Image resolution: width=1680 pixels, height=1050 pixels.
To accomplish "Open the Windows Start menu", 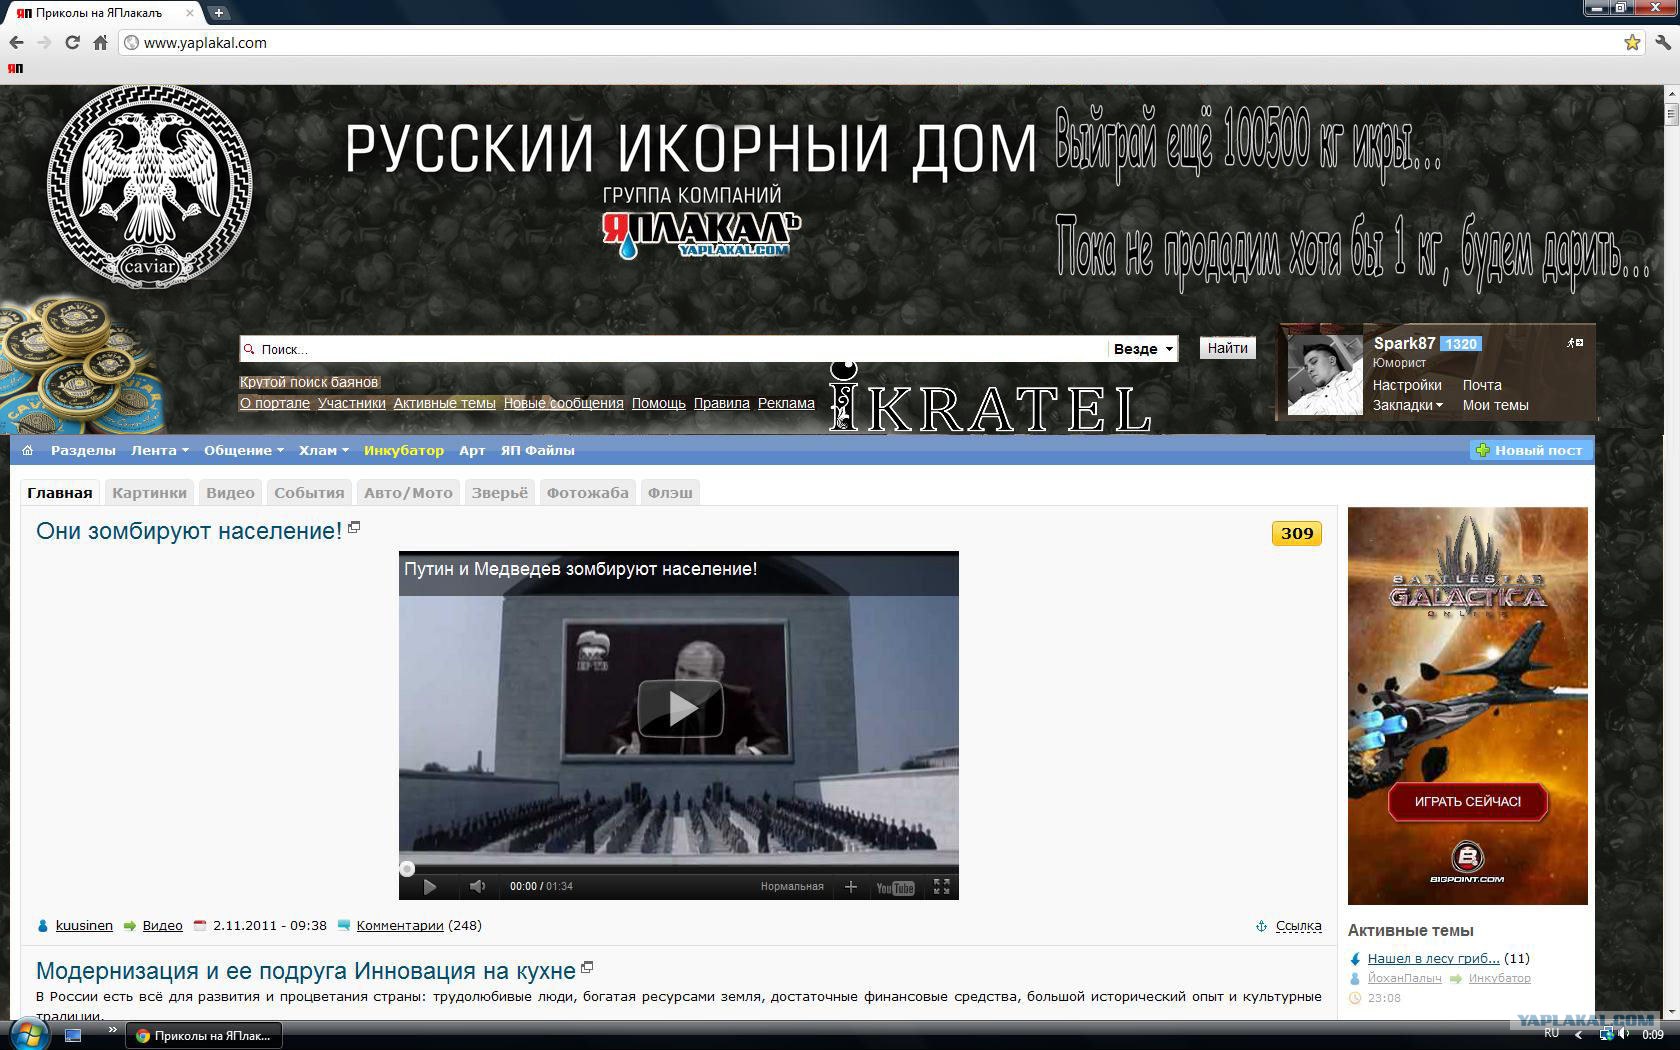I will (27, 1034).
